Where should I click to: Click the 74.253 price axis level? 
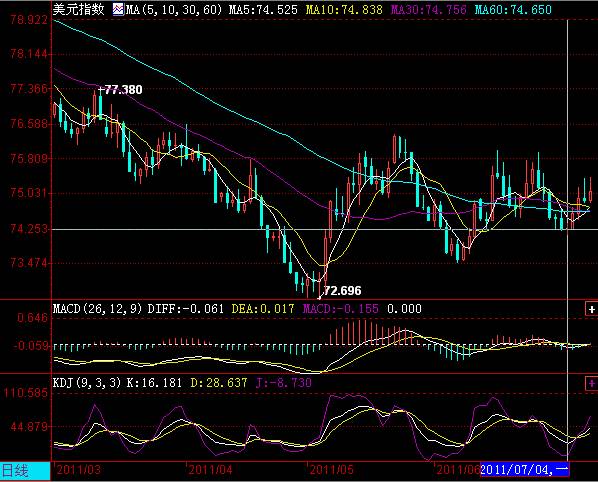(x=29, y=229)
